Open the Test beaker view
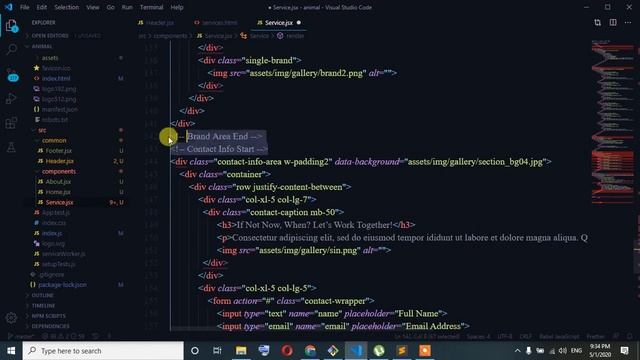Image resolution: width=640 pixels, height=360 pixels. tap(11, 147)
